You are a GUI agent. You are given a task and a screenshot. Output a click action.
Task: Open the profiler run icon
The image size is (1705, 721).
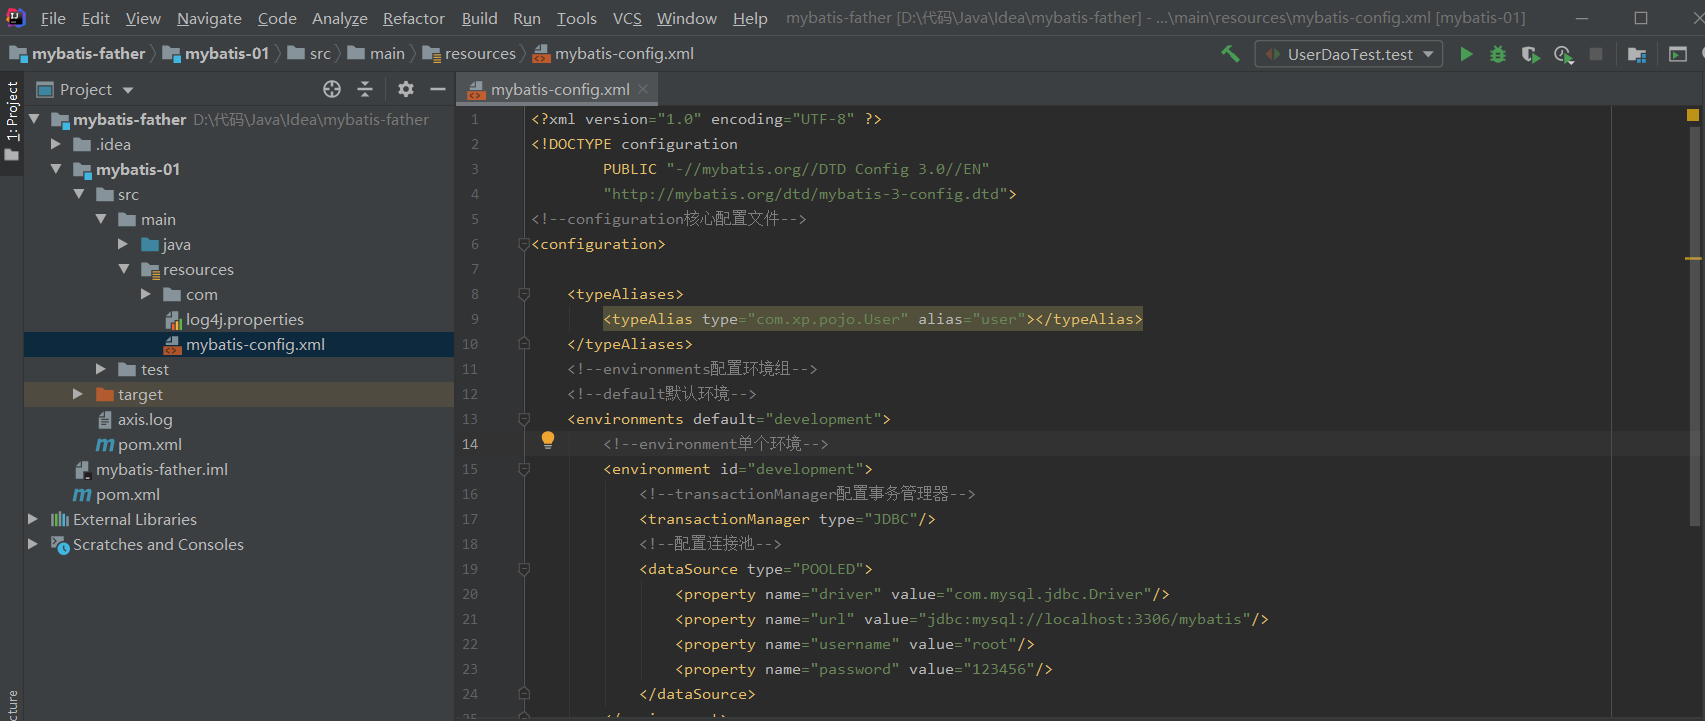pos(1563,54)
